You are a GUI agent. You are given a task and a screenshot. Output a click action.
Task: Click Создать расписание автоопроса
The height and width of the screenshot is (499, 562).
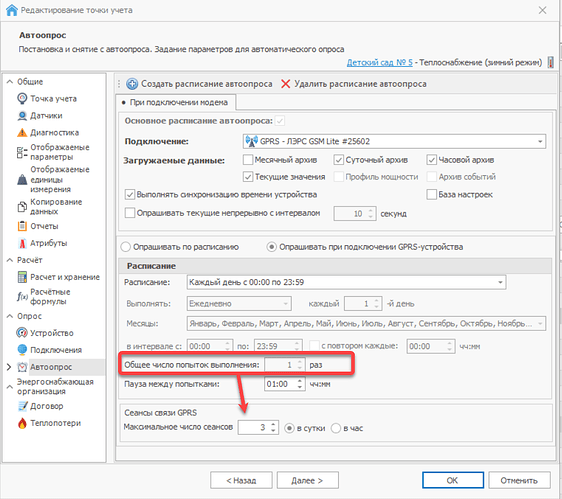(200, 84)
